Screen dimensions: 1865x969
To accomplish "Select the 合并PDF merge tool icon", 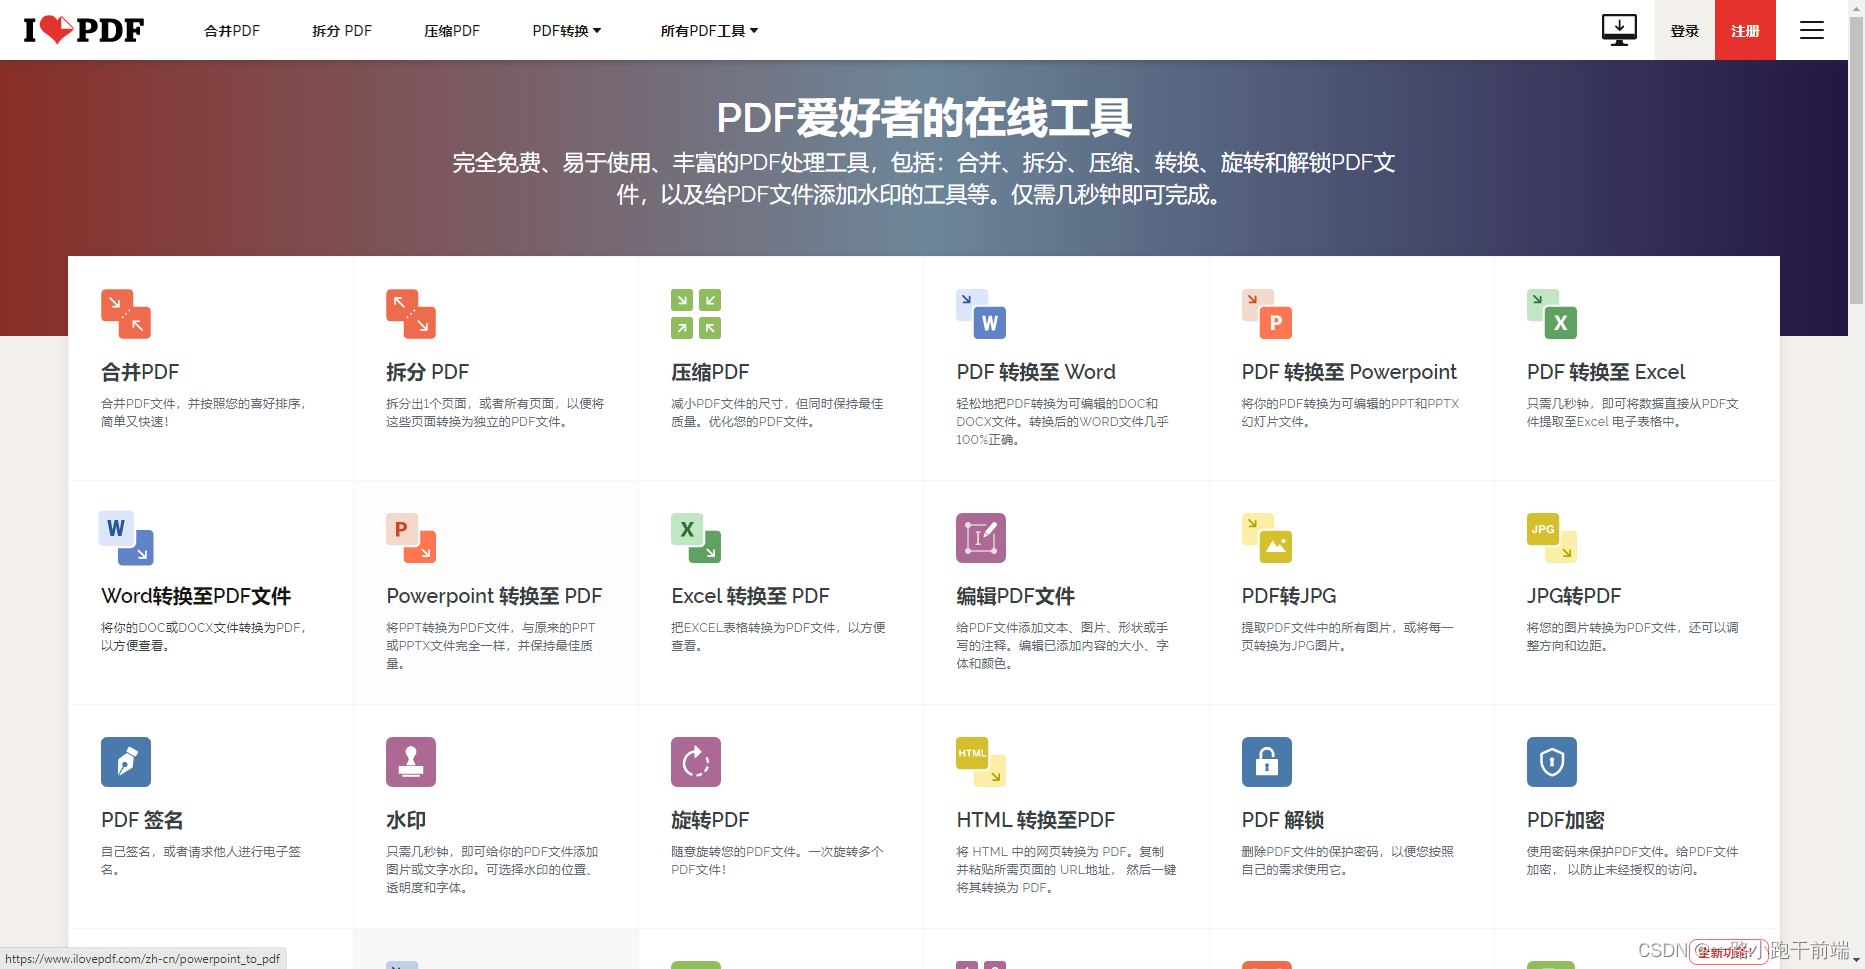I will click(126, 313).
